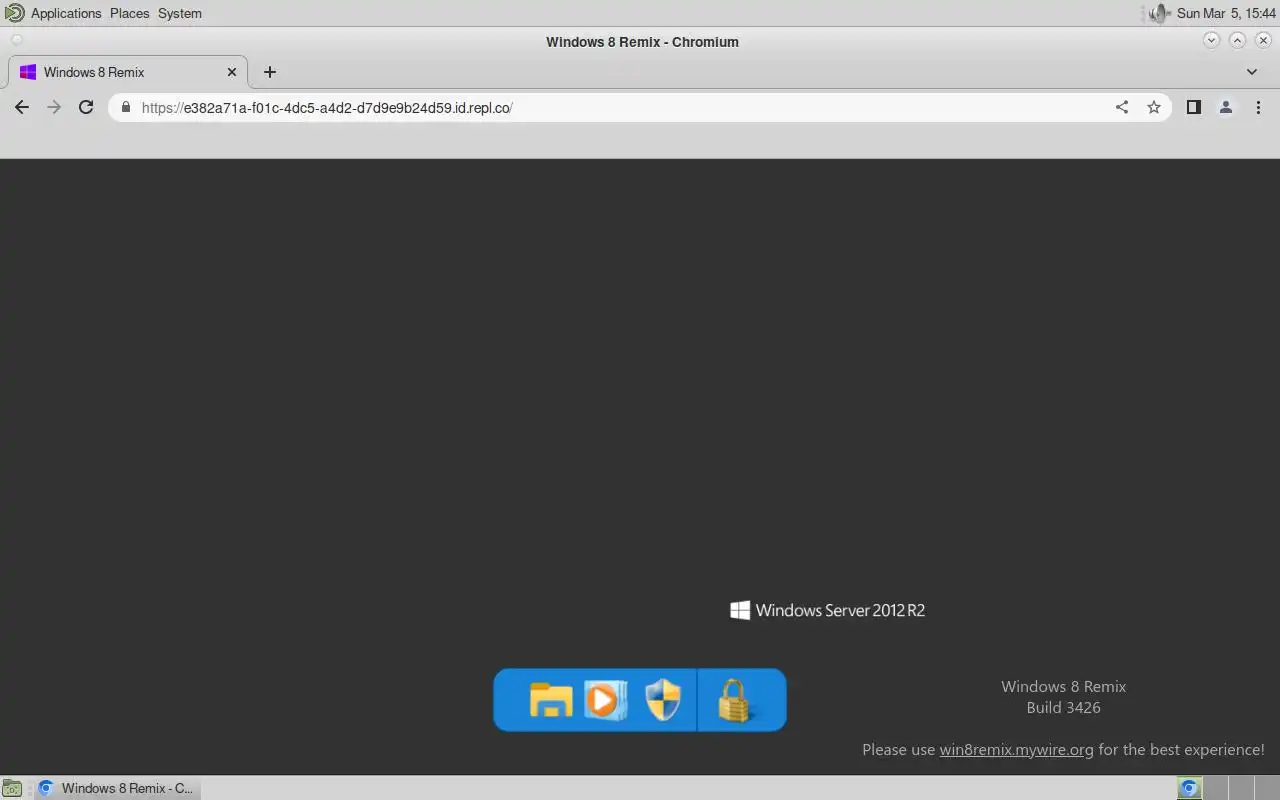Click the MATE logo in top panel
The width and height of the screenshot is (1280, 800).
click(x=14, y=13)
